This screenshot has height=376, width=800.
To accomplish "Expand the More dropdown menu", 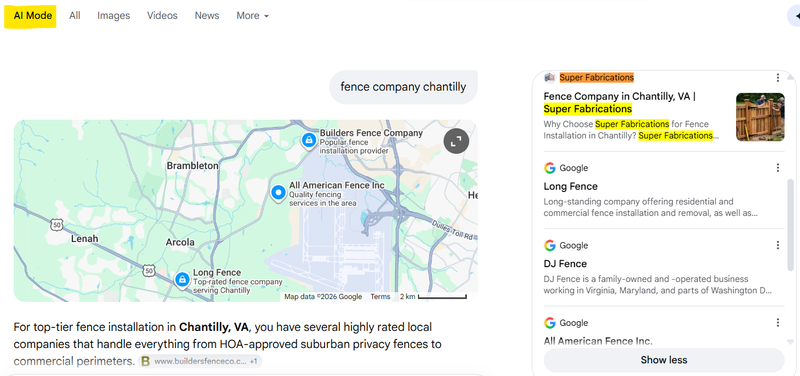I will 253,16.
